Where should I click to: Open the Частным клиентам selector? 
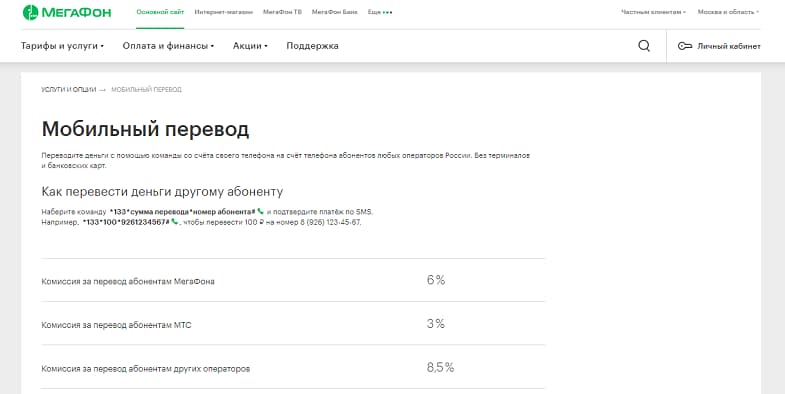653,12
